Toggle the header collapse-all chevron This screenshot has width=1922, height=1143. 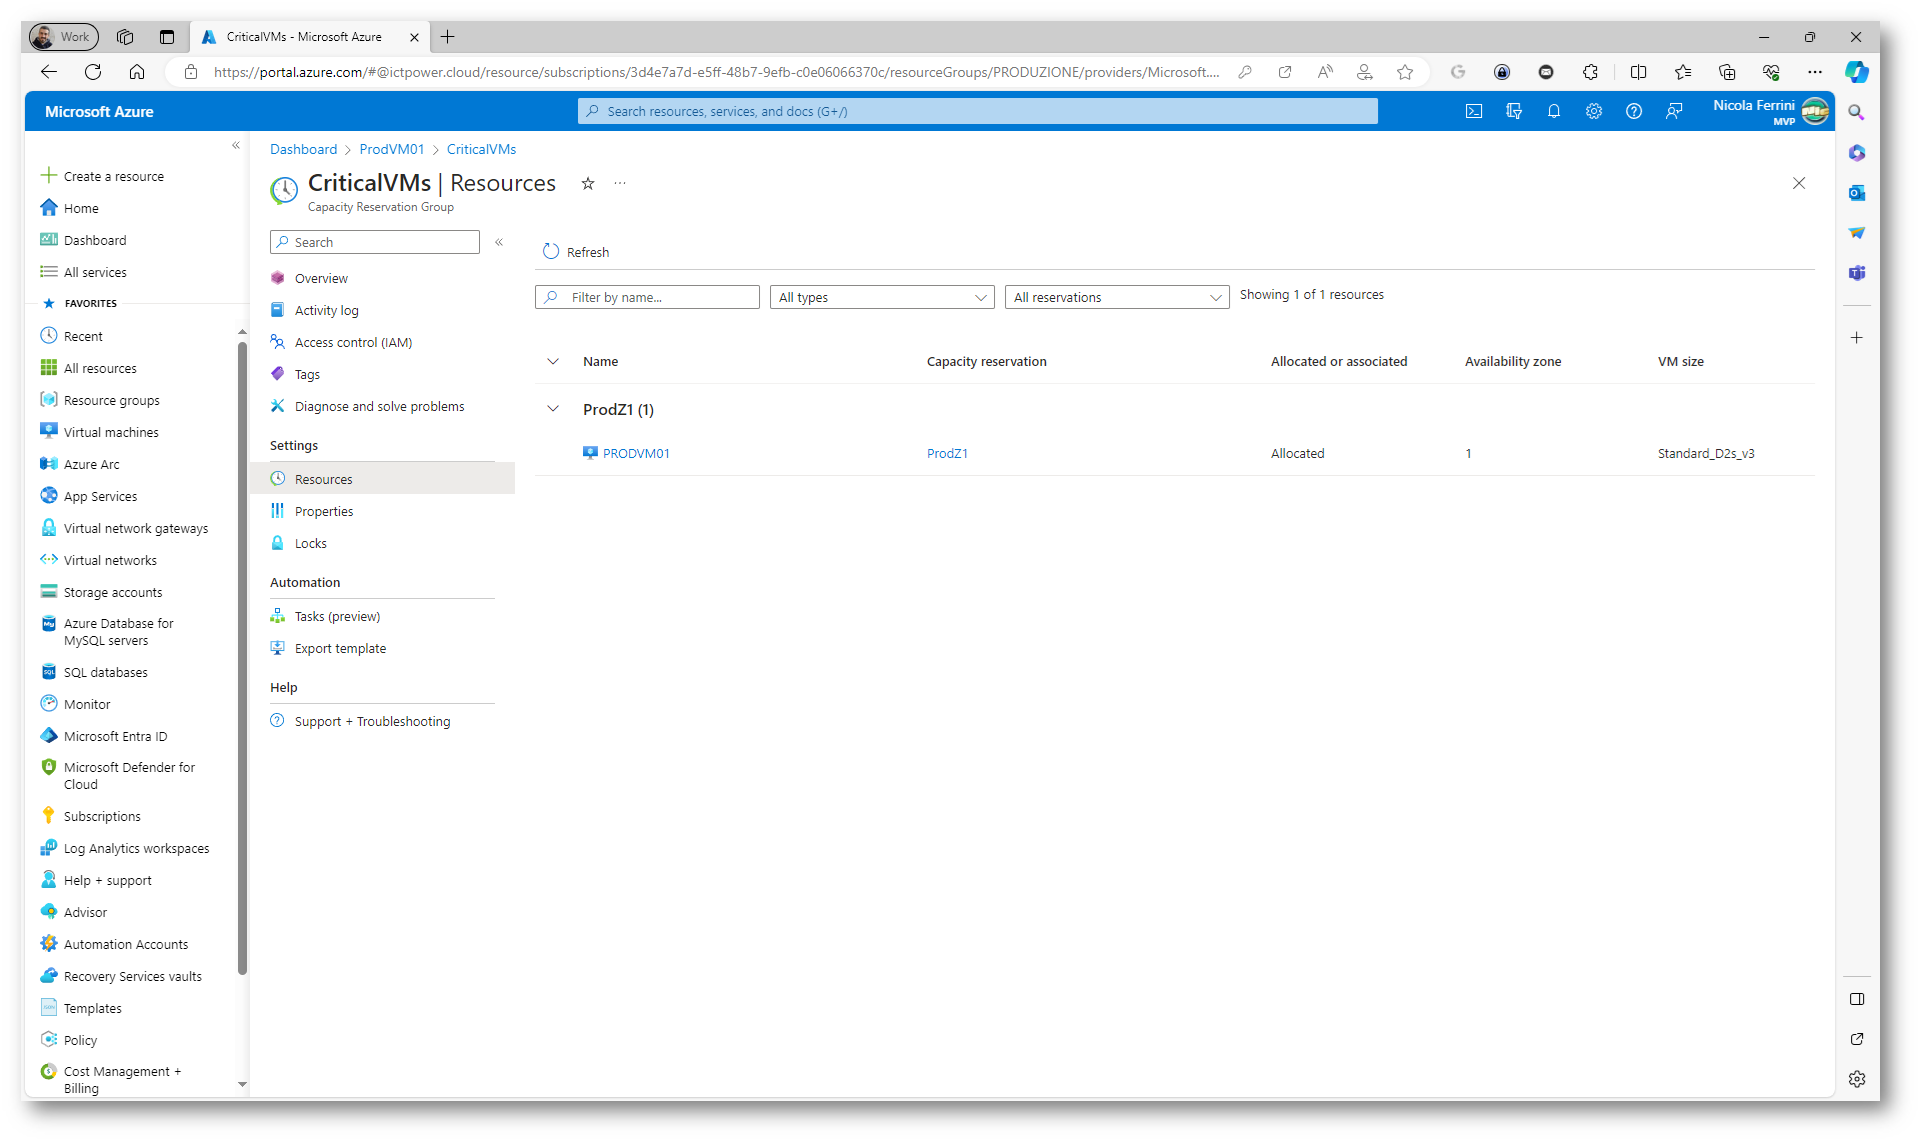click(553, 361)
